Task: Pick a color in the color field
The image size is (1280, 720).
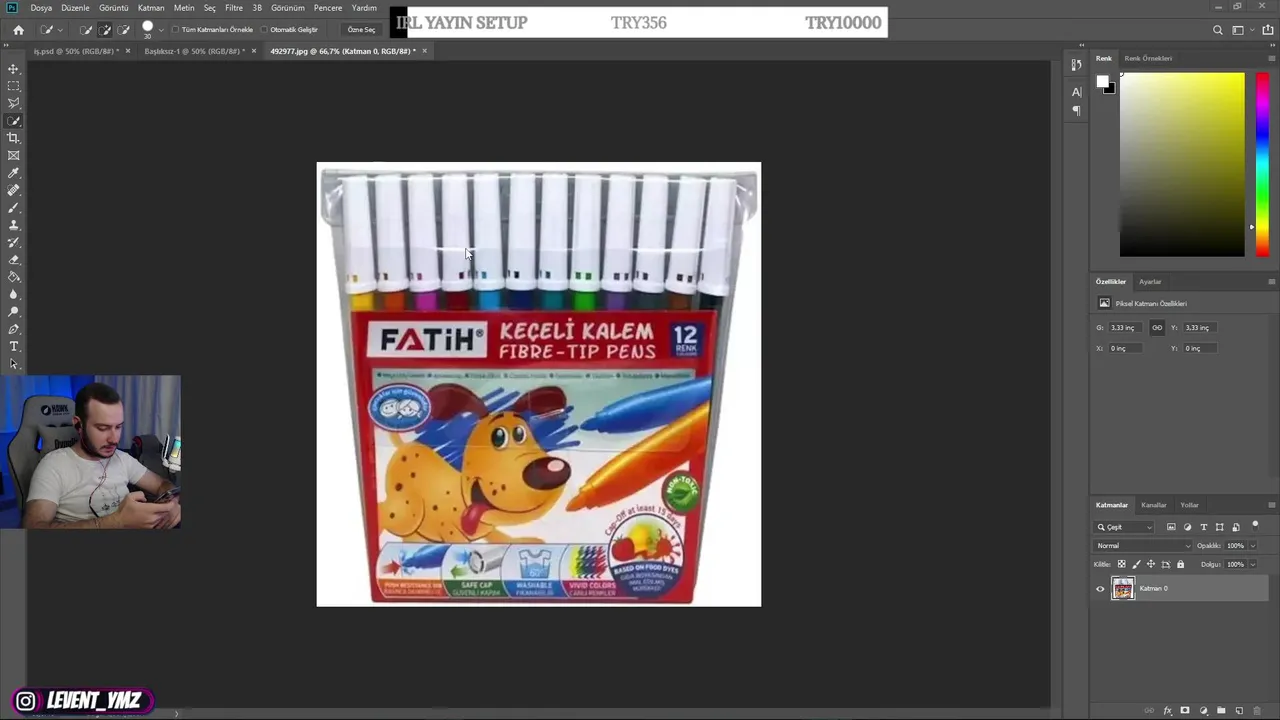Action: 1182,164
